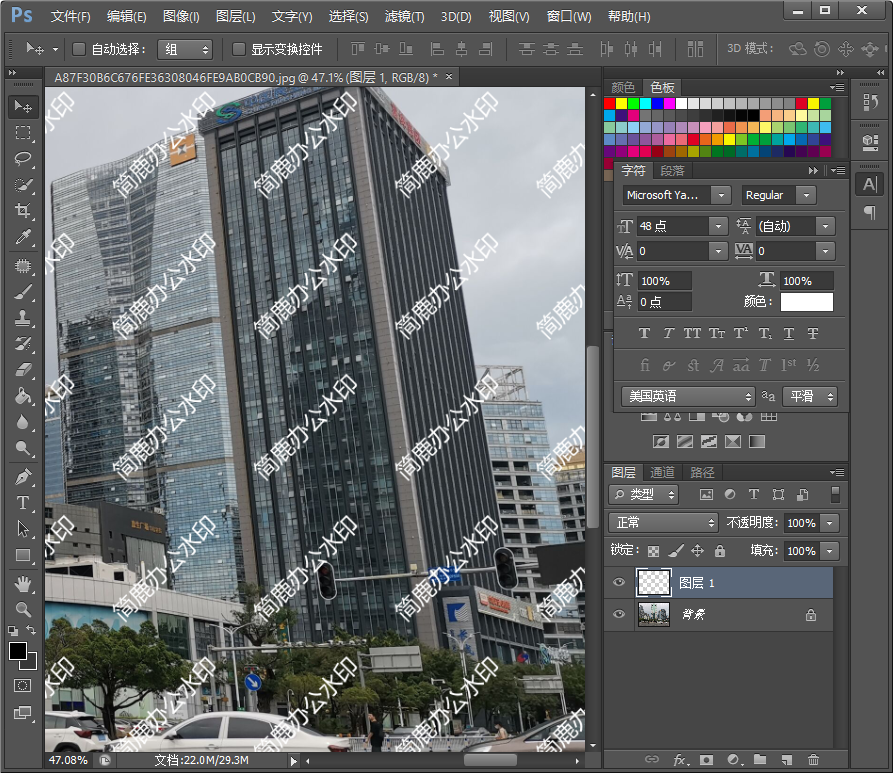893x773 pixels.
Task: Select the Eyedropper tool
Action: click(23, 238)
